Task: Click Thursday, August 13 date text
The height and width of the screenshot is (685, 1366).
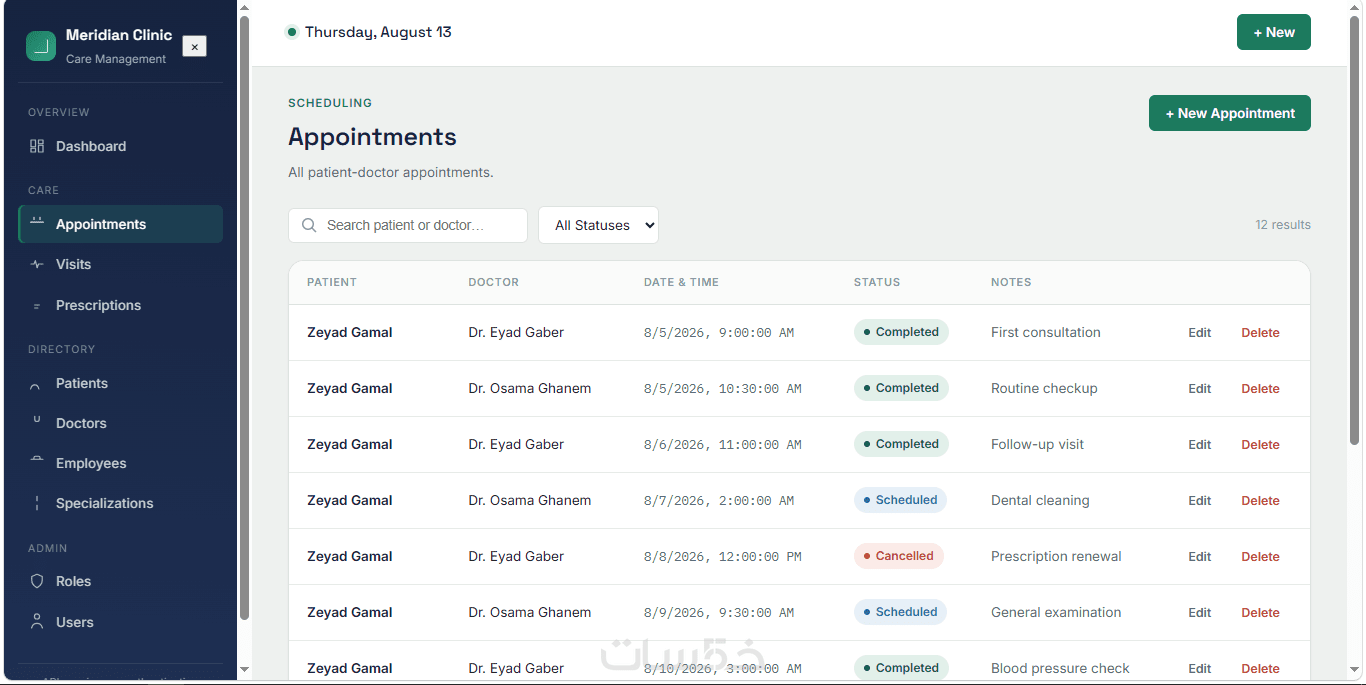Action: click(378, 32)
